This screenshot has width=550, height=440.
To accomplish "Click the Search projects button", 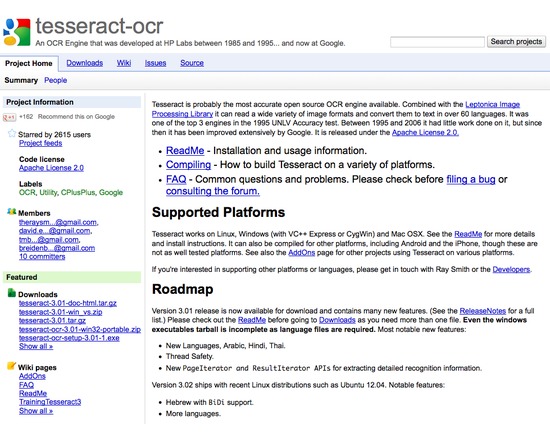I will click(516, 42).
